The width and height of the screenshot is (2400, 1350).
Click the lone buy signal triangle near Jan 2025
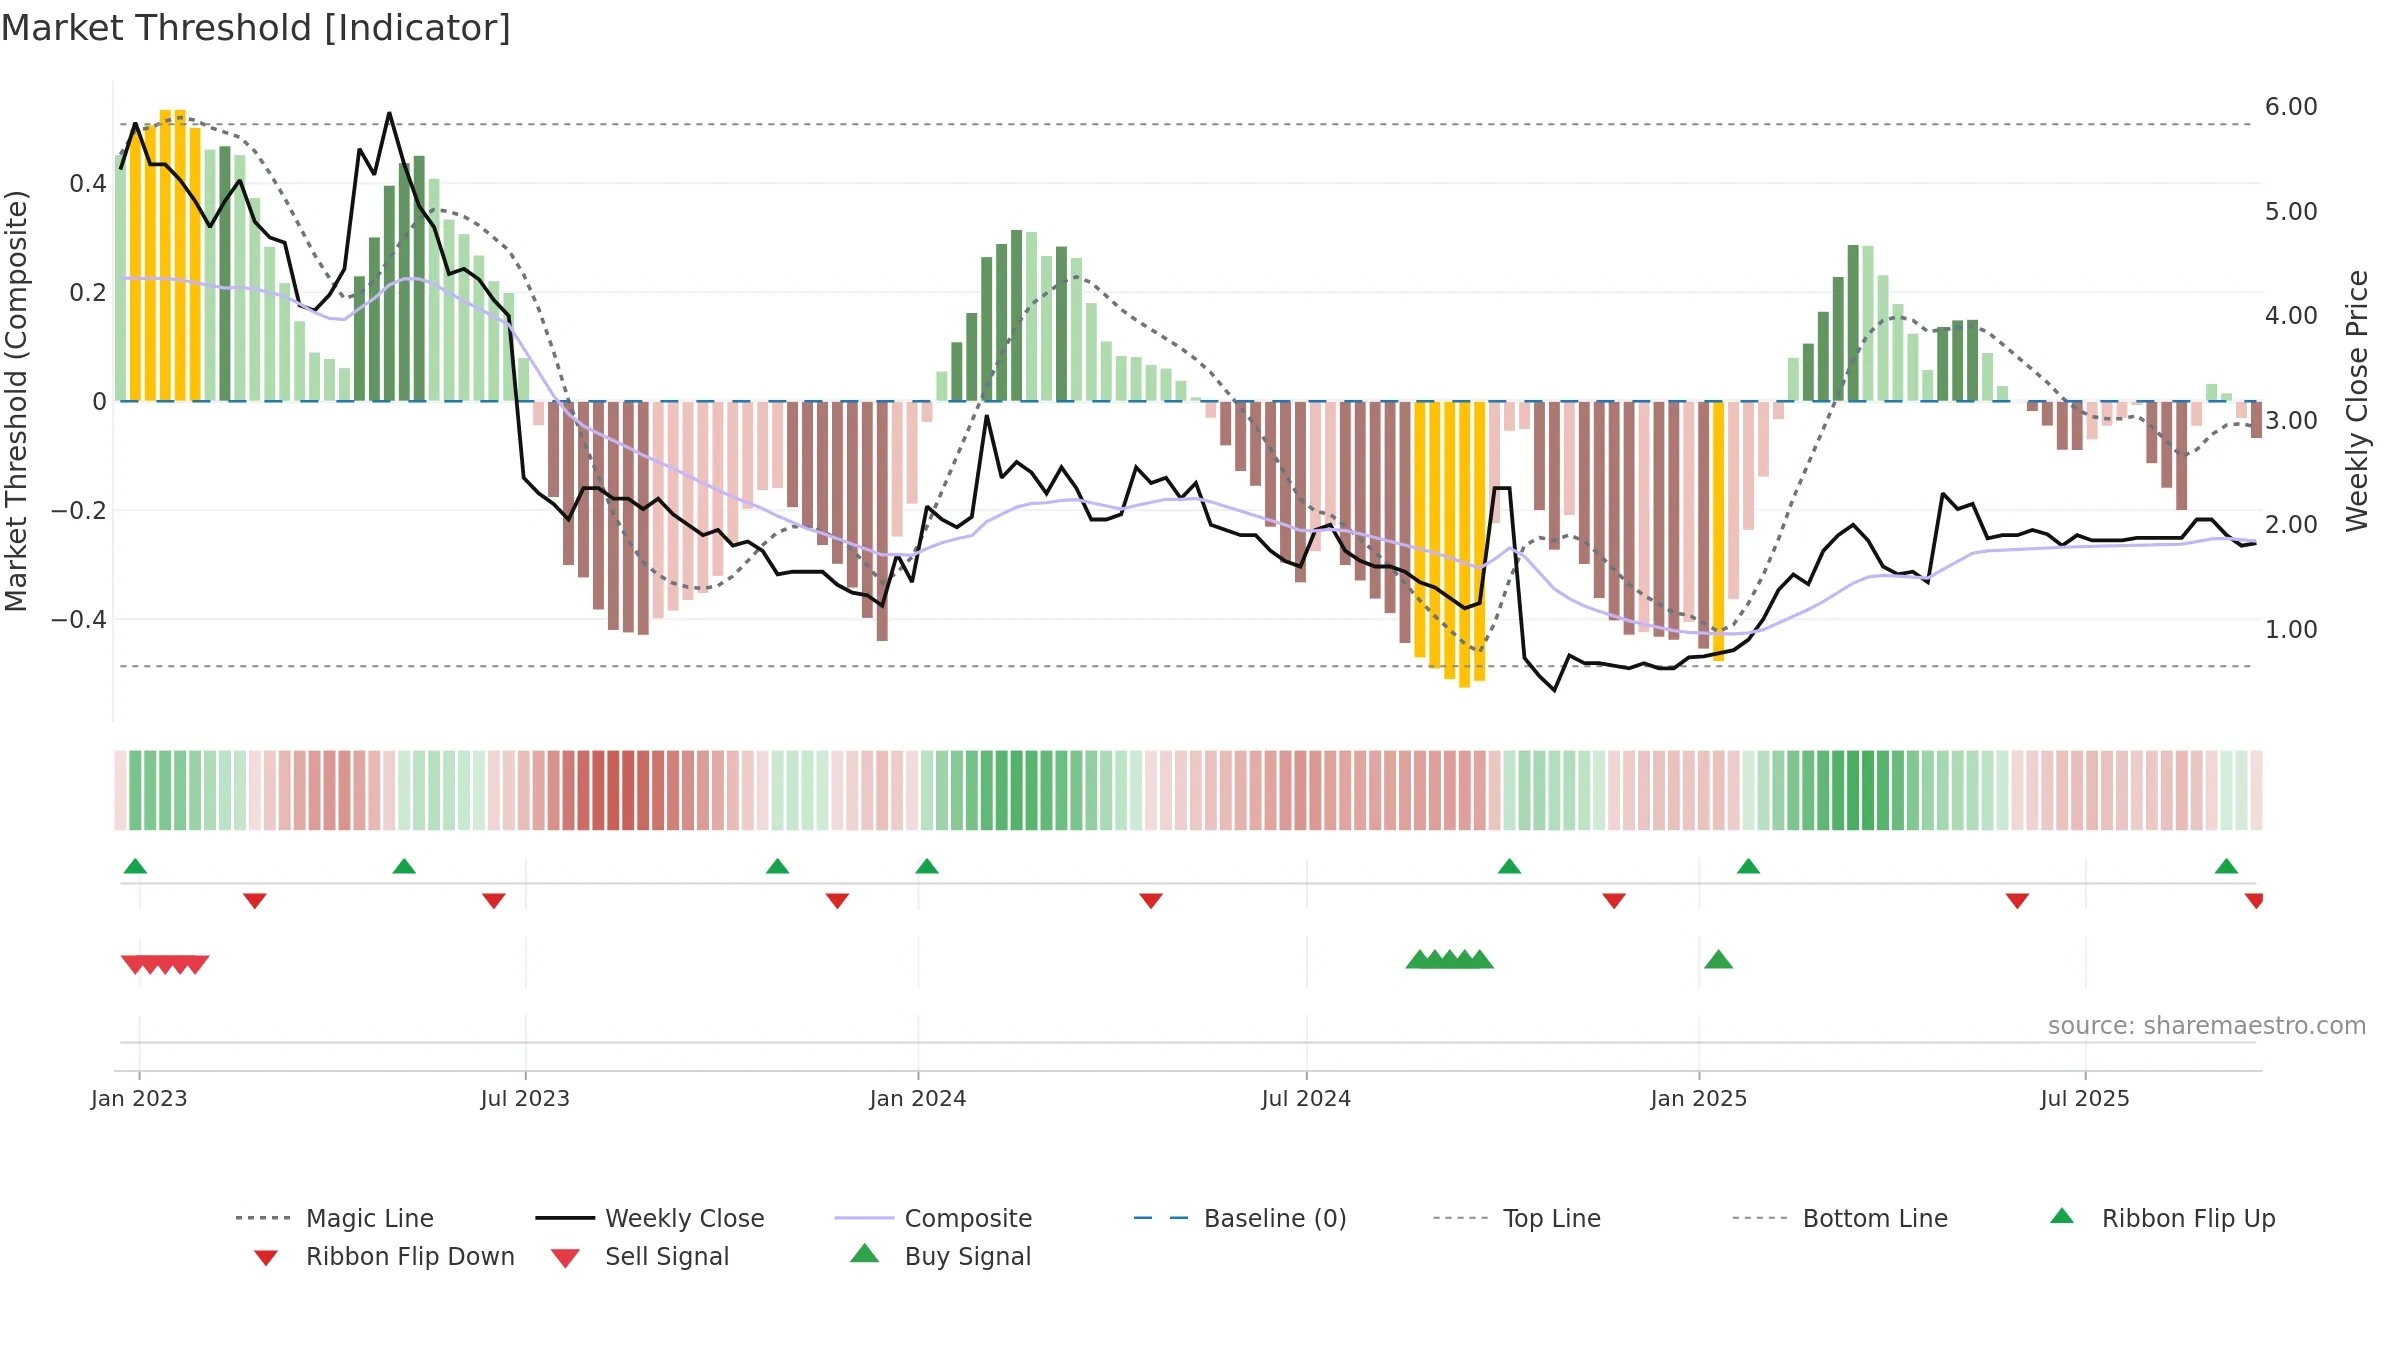pos(1718,960)
